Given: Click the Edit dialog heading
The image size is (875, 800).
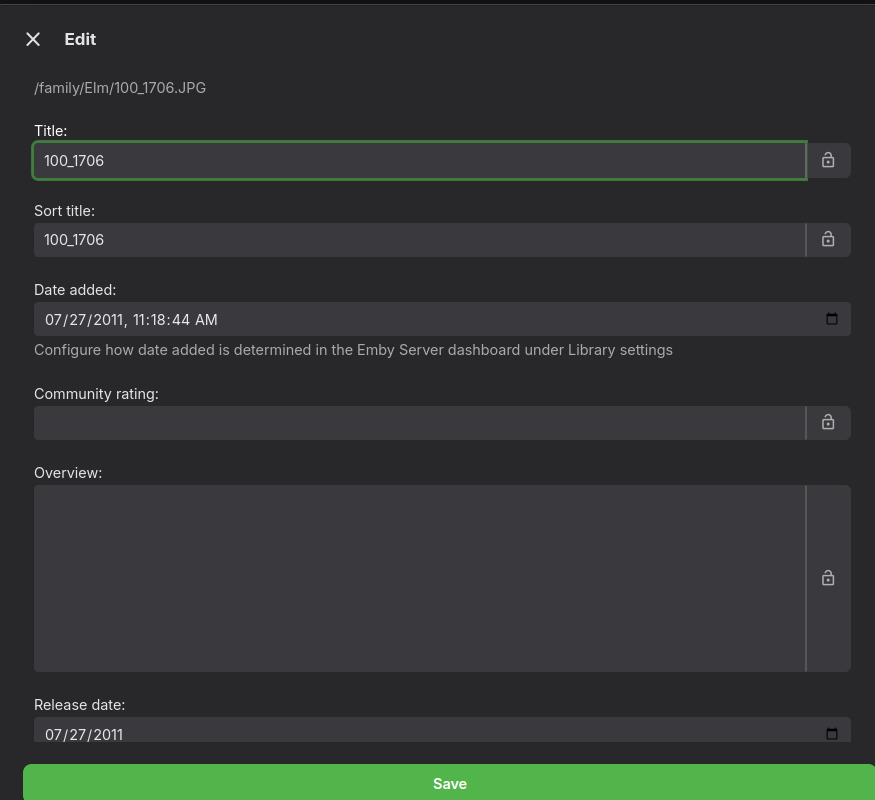Looking at the screenshot, I should coord(80,39).
